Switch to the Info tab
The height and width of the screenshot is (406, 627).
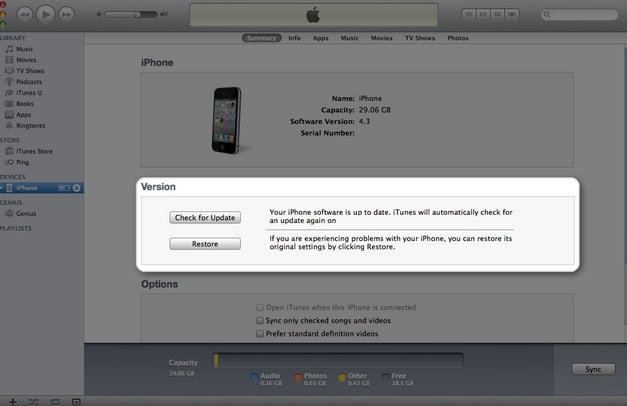pos(294,38)
